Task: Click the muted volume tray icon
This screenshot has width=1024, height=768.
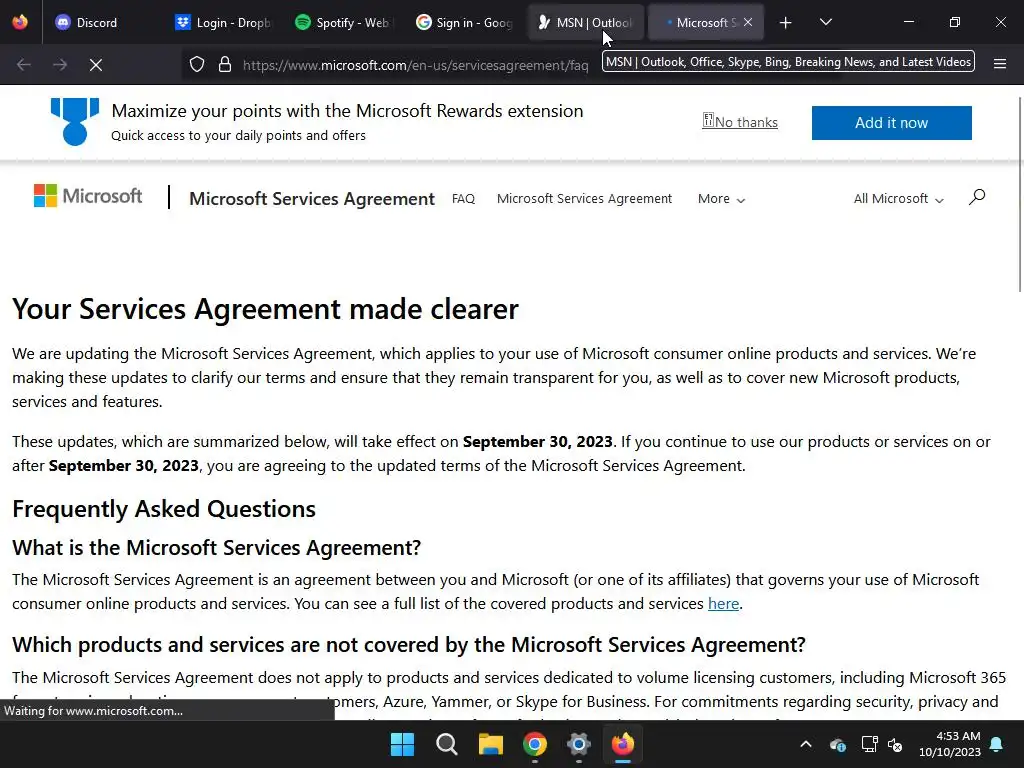Action: click(895, 744)
